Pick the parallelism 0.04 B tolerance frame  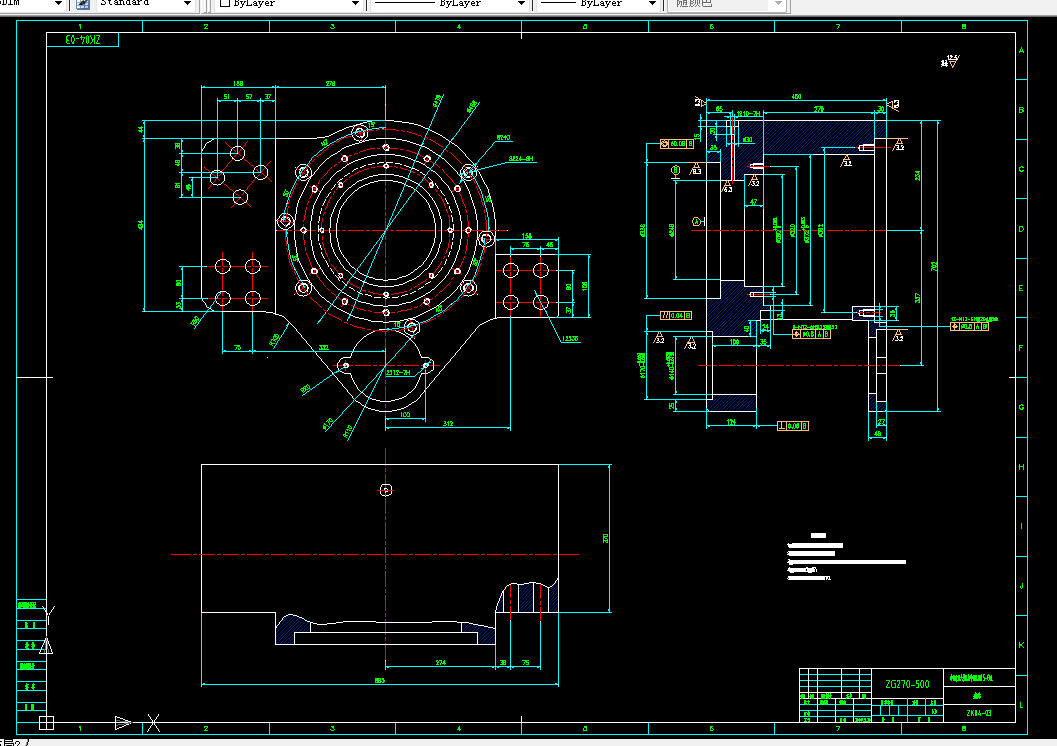coord(676,315)
